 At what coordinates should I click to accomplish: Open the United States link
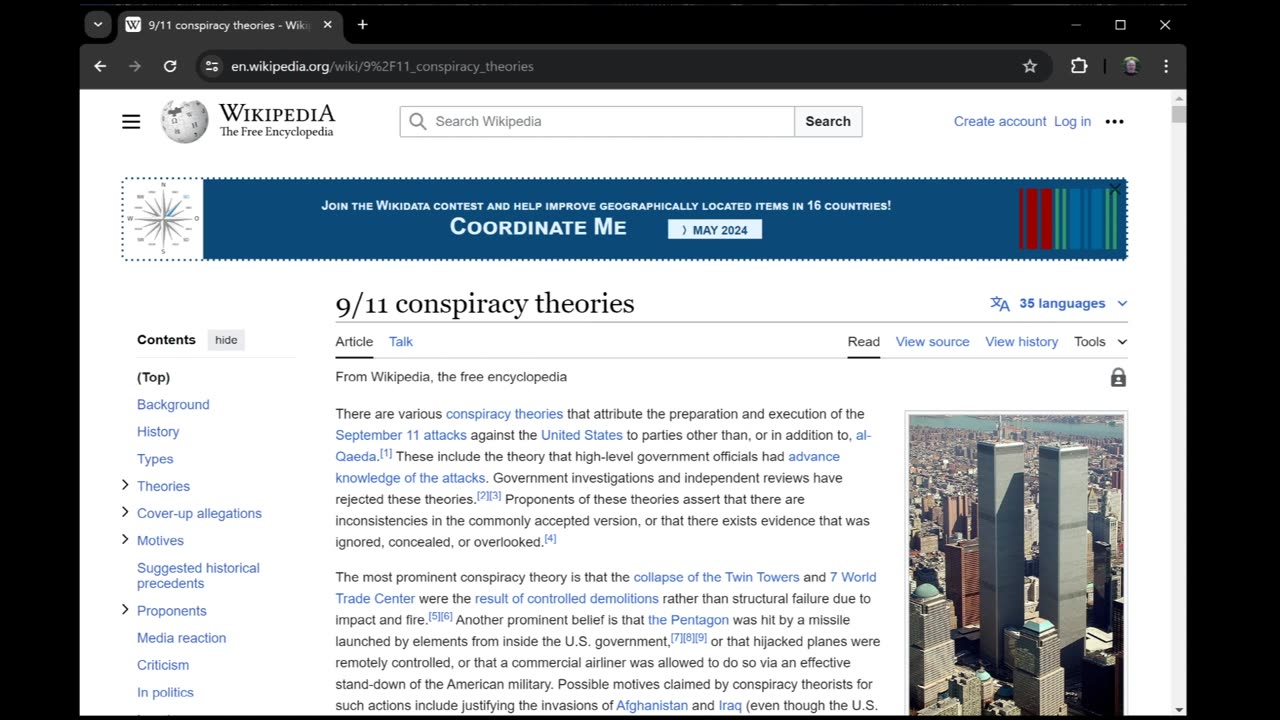pos(582,435)
